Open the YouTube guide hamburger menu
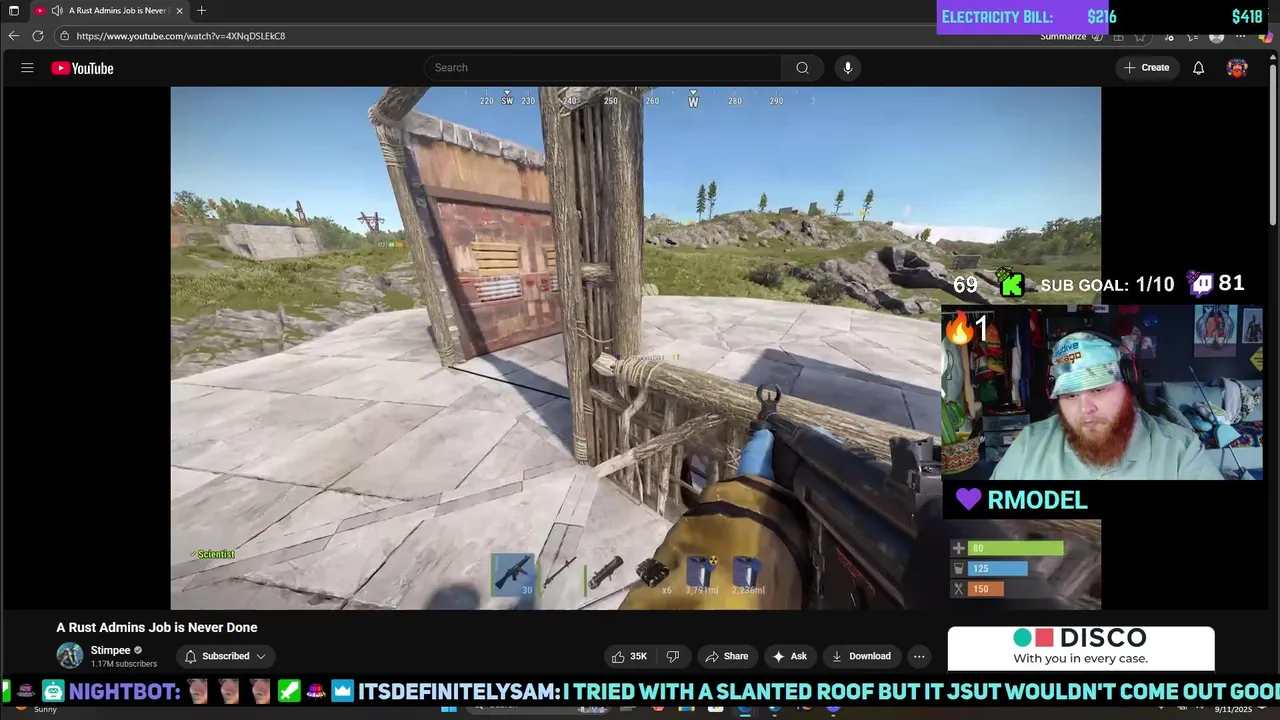 click(27, 68)
